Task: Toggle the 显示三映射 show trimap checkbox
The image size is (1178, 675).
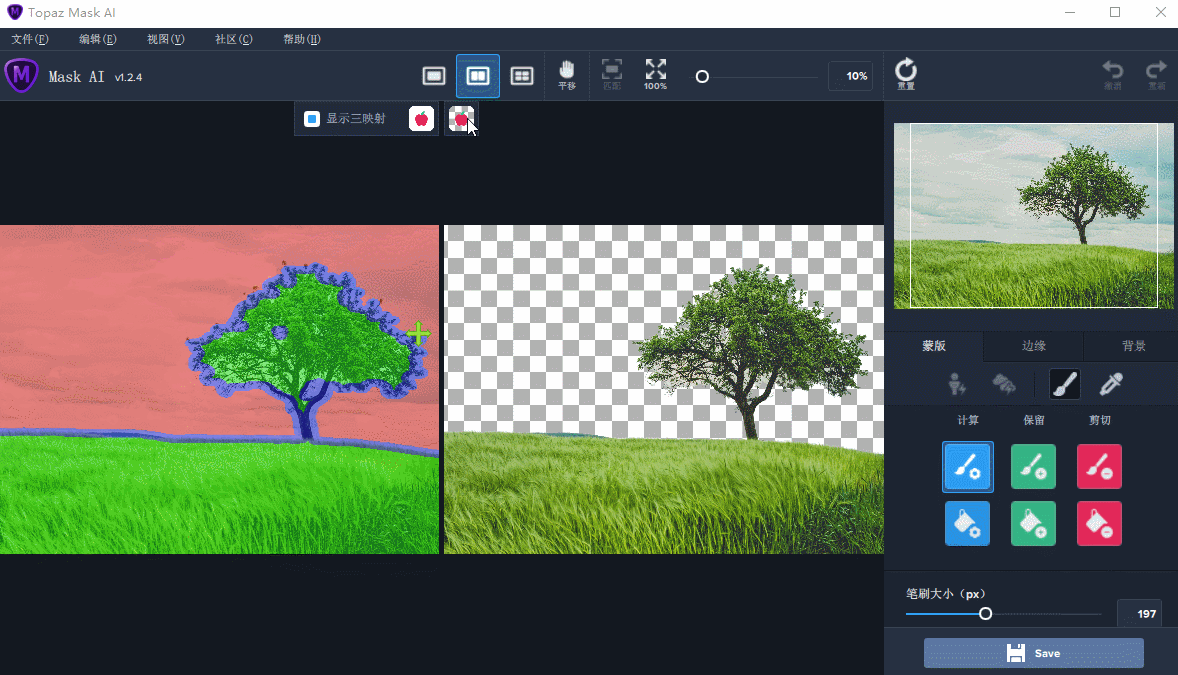Action: click(x=312, y=119)
